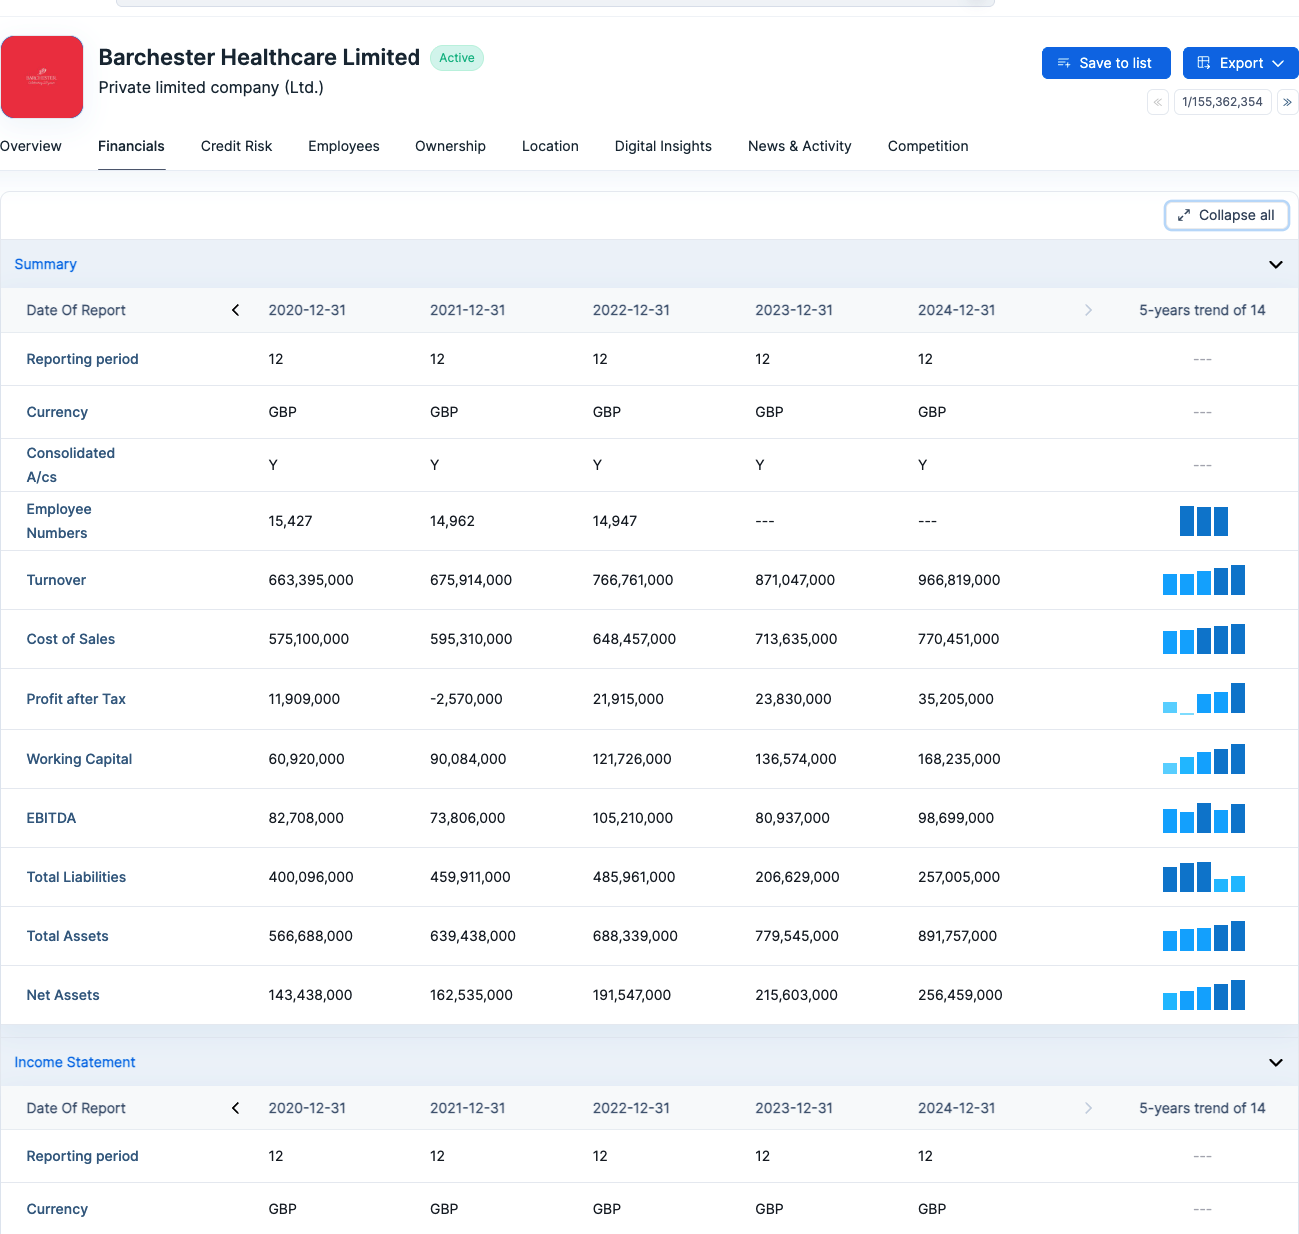This screenshot has height=1234, width=1299.
Task: Click the Turnover trend bar chart
Action: [1203, 581]
